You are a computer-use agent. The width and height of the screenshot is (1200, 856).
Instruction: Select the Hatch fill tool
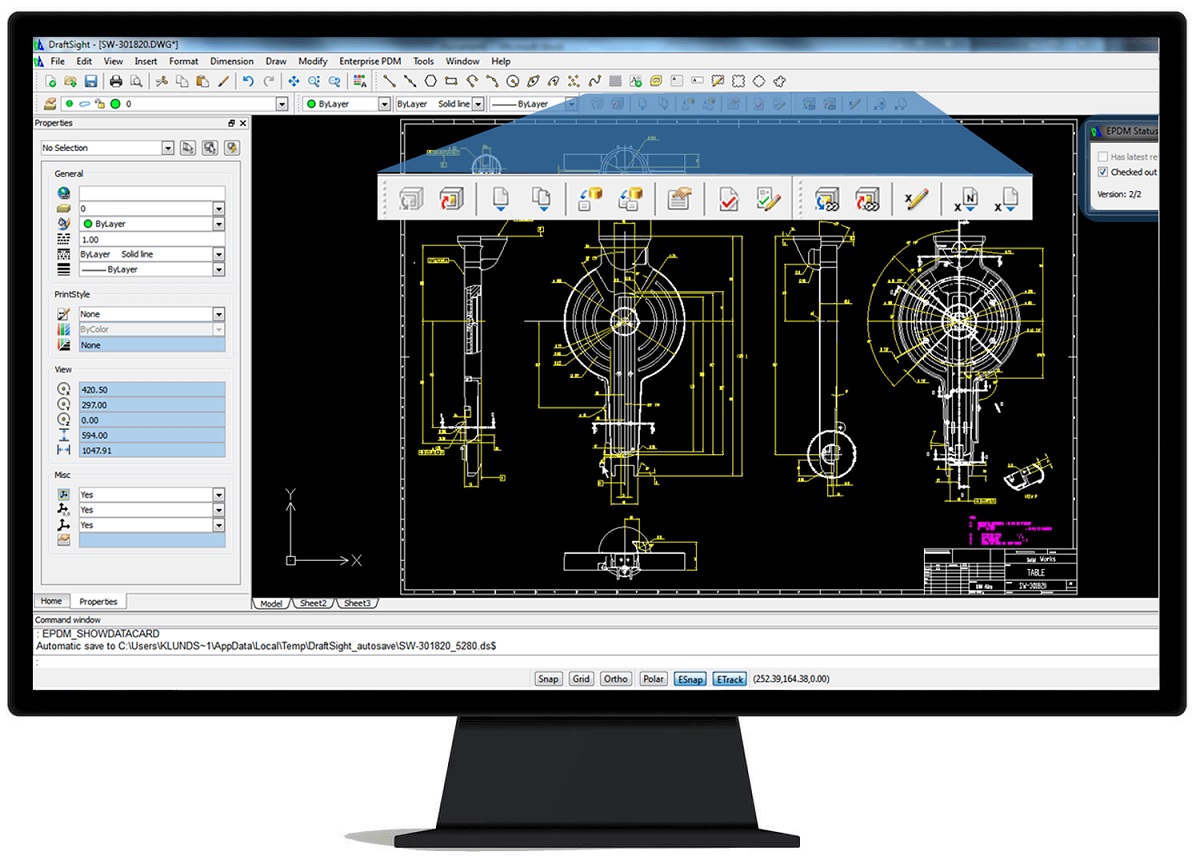point(616,81)
